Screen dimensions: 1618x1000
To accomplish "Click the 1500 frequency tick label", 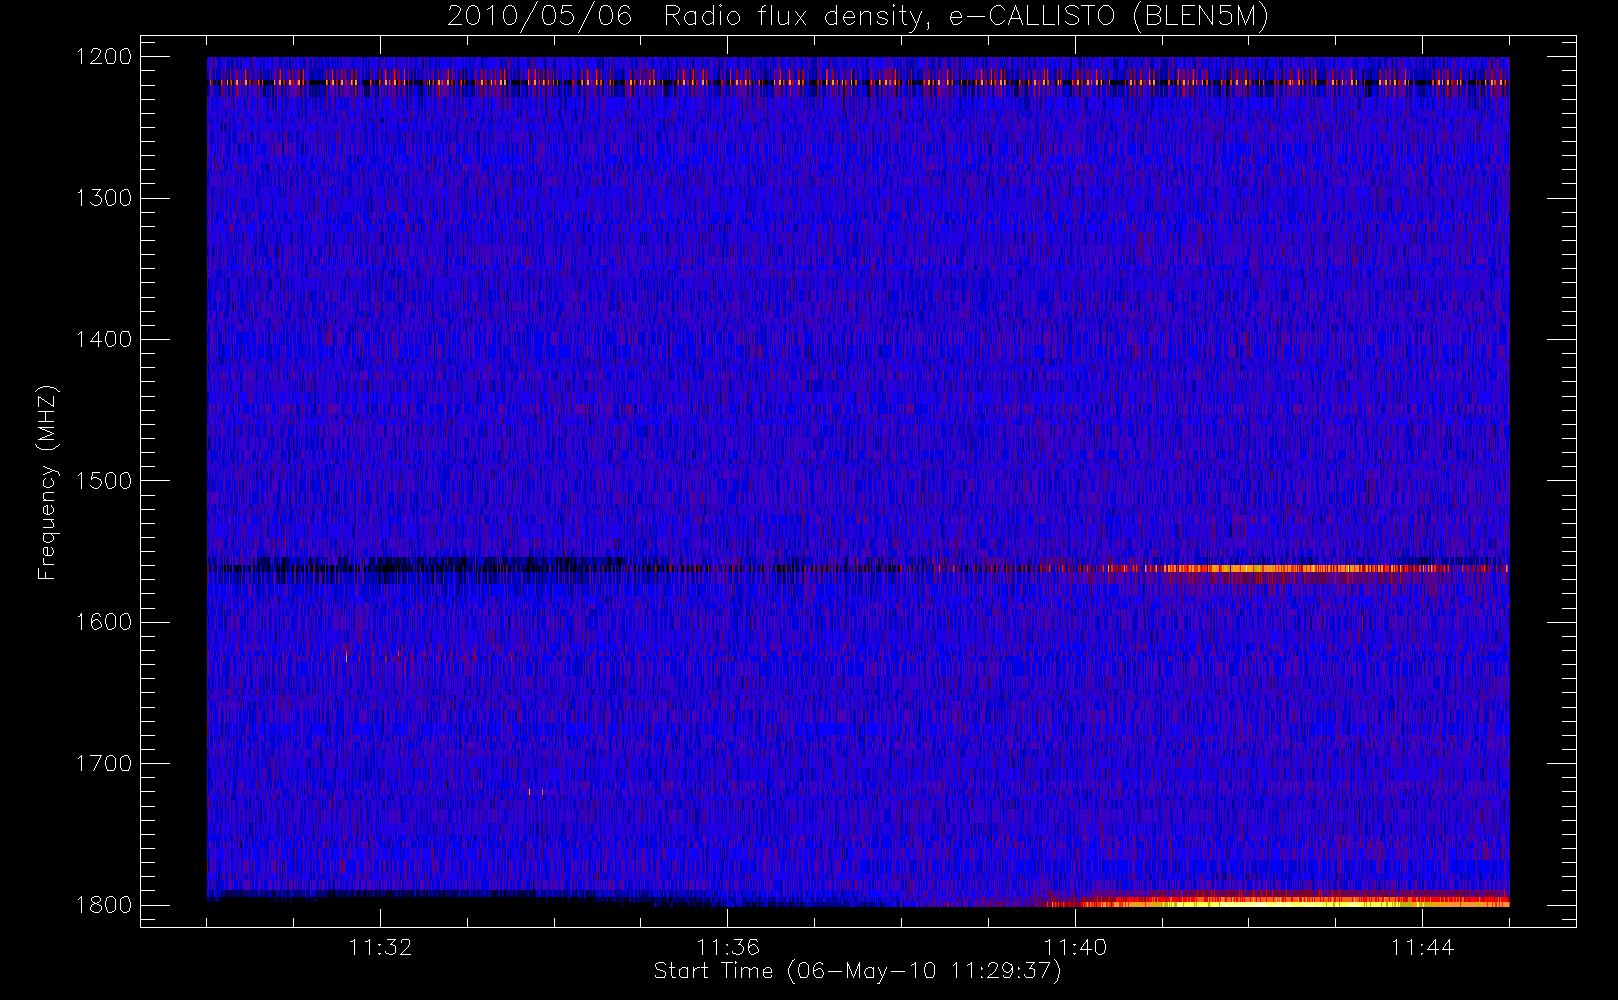I will [104, 481].
